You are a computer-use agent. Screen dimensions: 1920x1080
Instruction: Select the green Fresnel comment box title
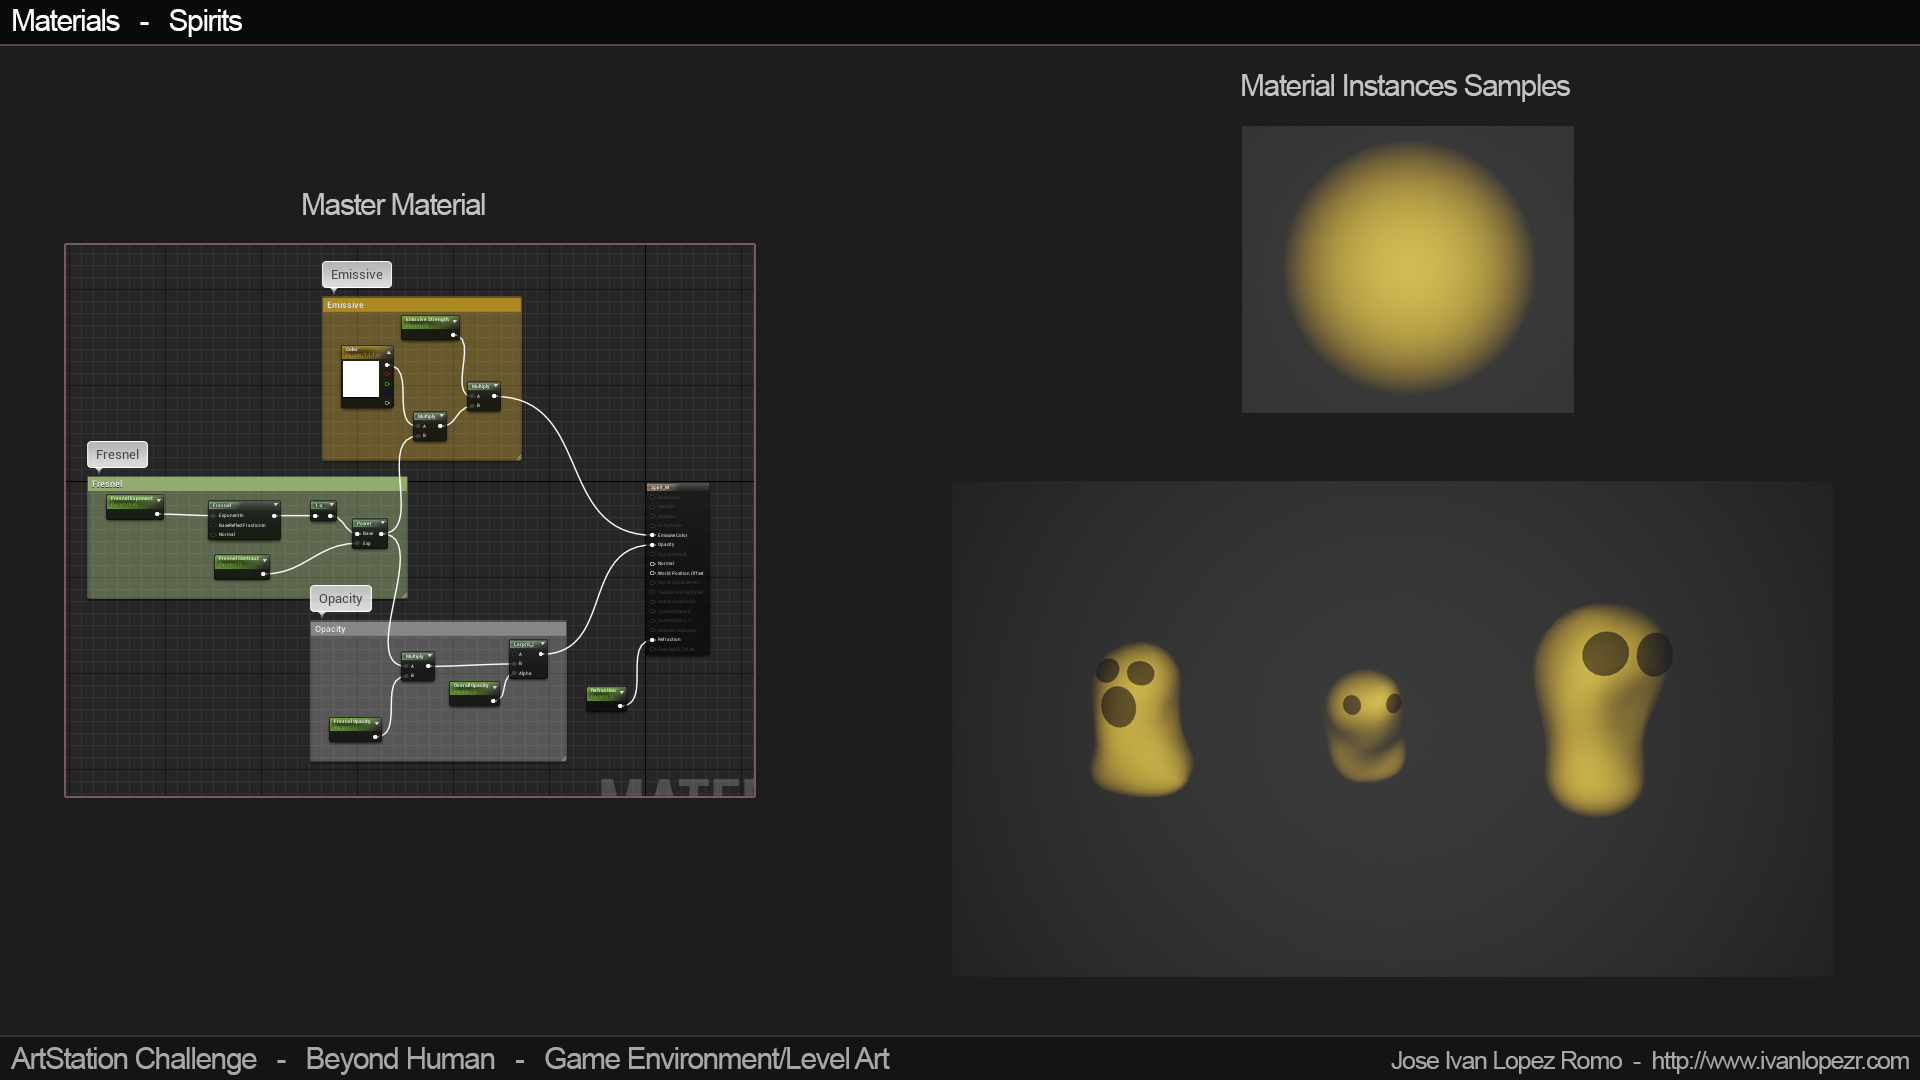pos(247,484)
